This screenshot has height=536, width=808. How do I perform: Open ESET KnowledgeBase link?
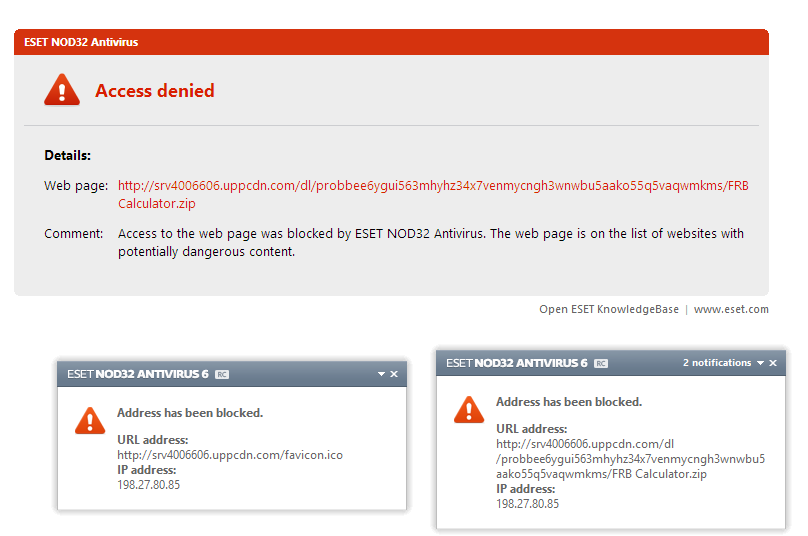609,309
